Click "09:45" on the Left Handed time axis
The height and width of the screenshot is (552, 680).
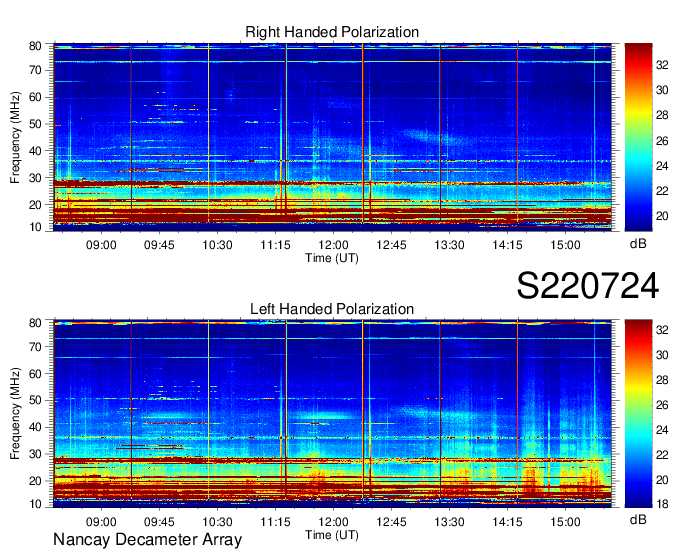tap(159, 522)
